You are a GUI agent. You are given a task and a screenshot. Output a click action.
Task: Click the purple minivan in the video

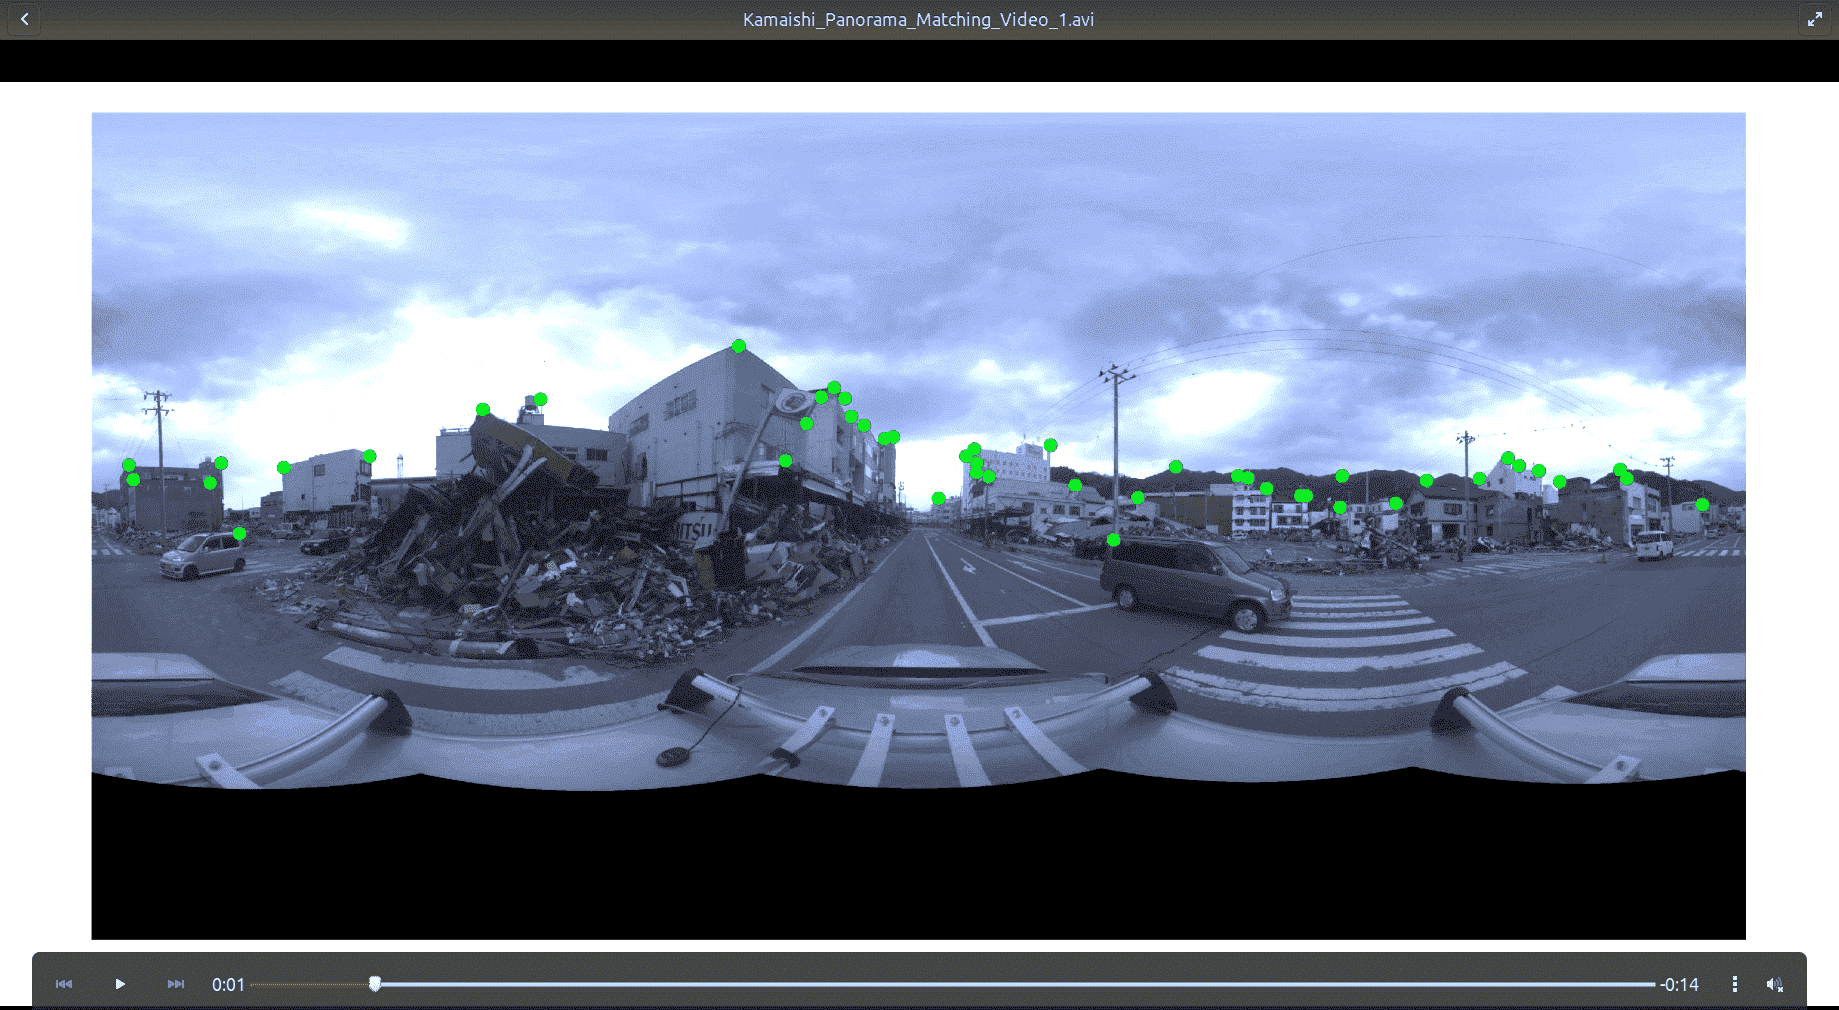1194,583
